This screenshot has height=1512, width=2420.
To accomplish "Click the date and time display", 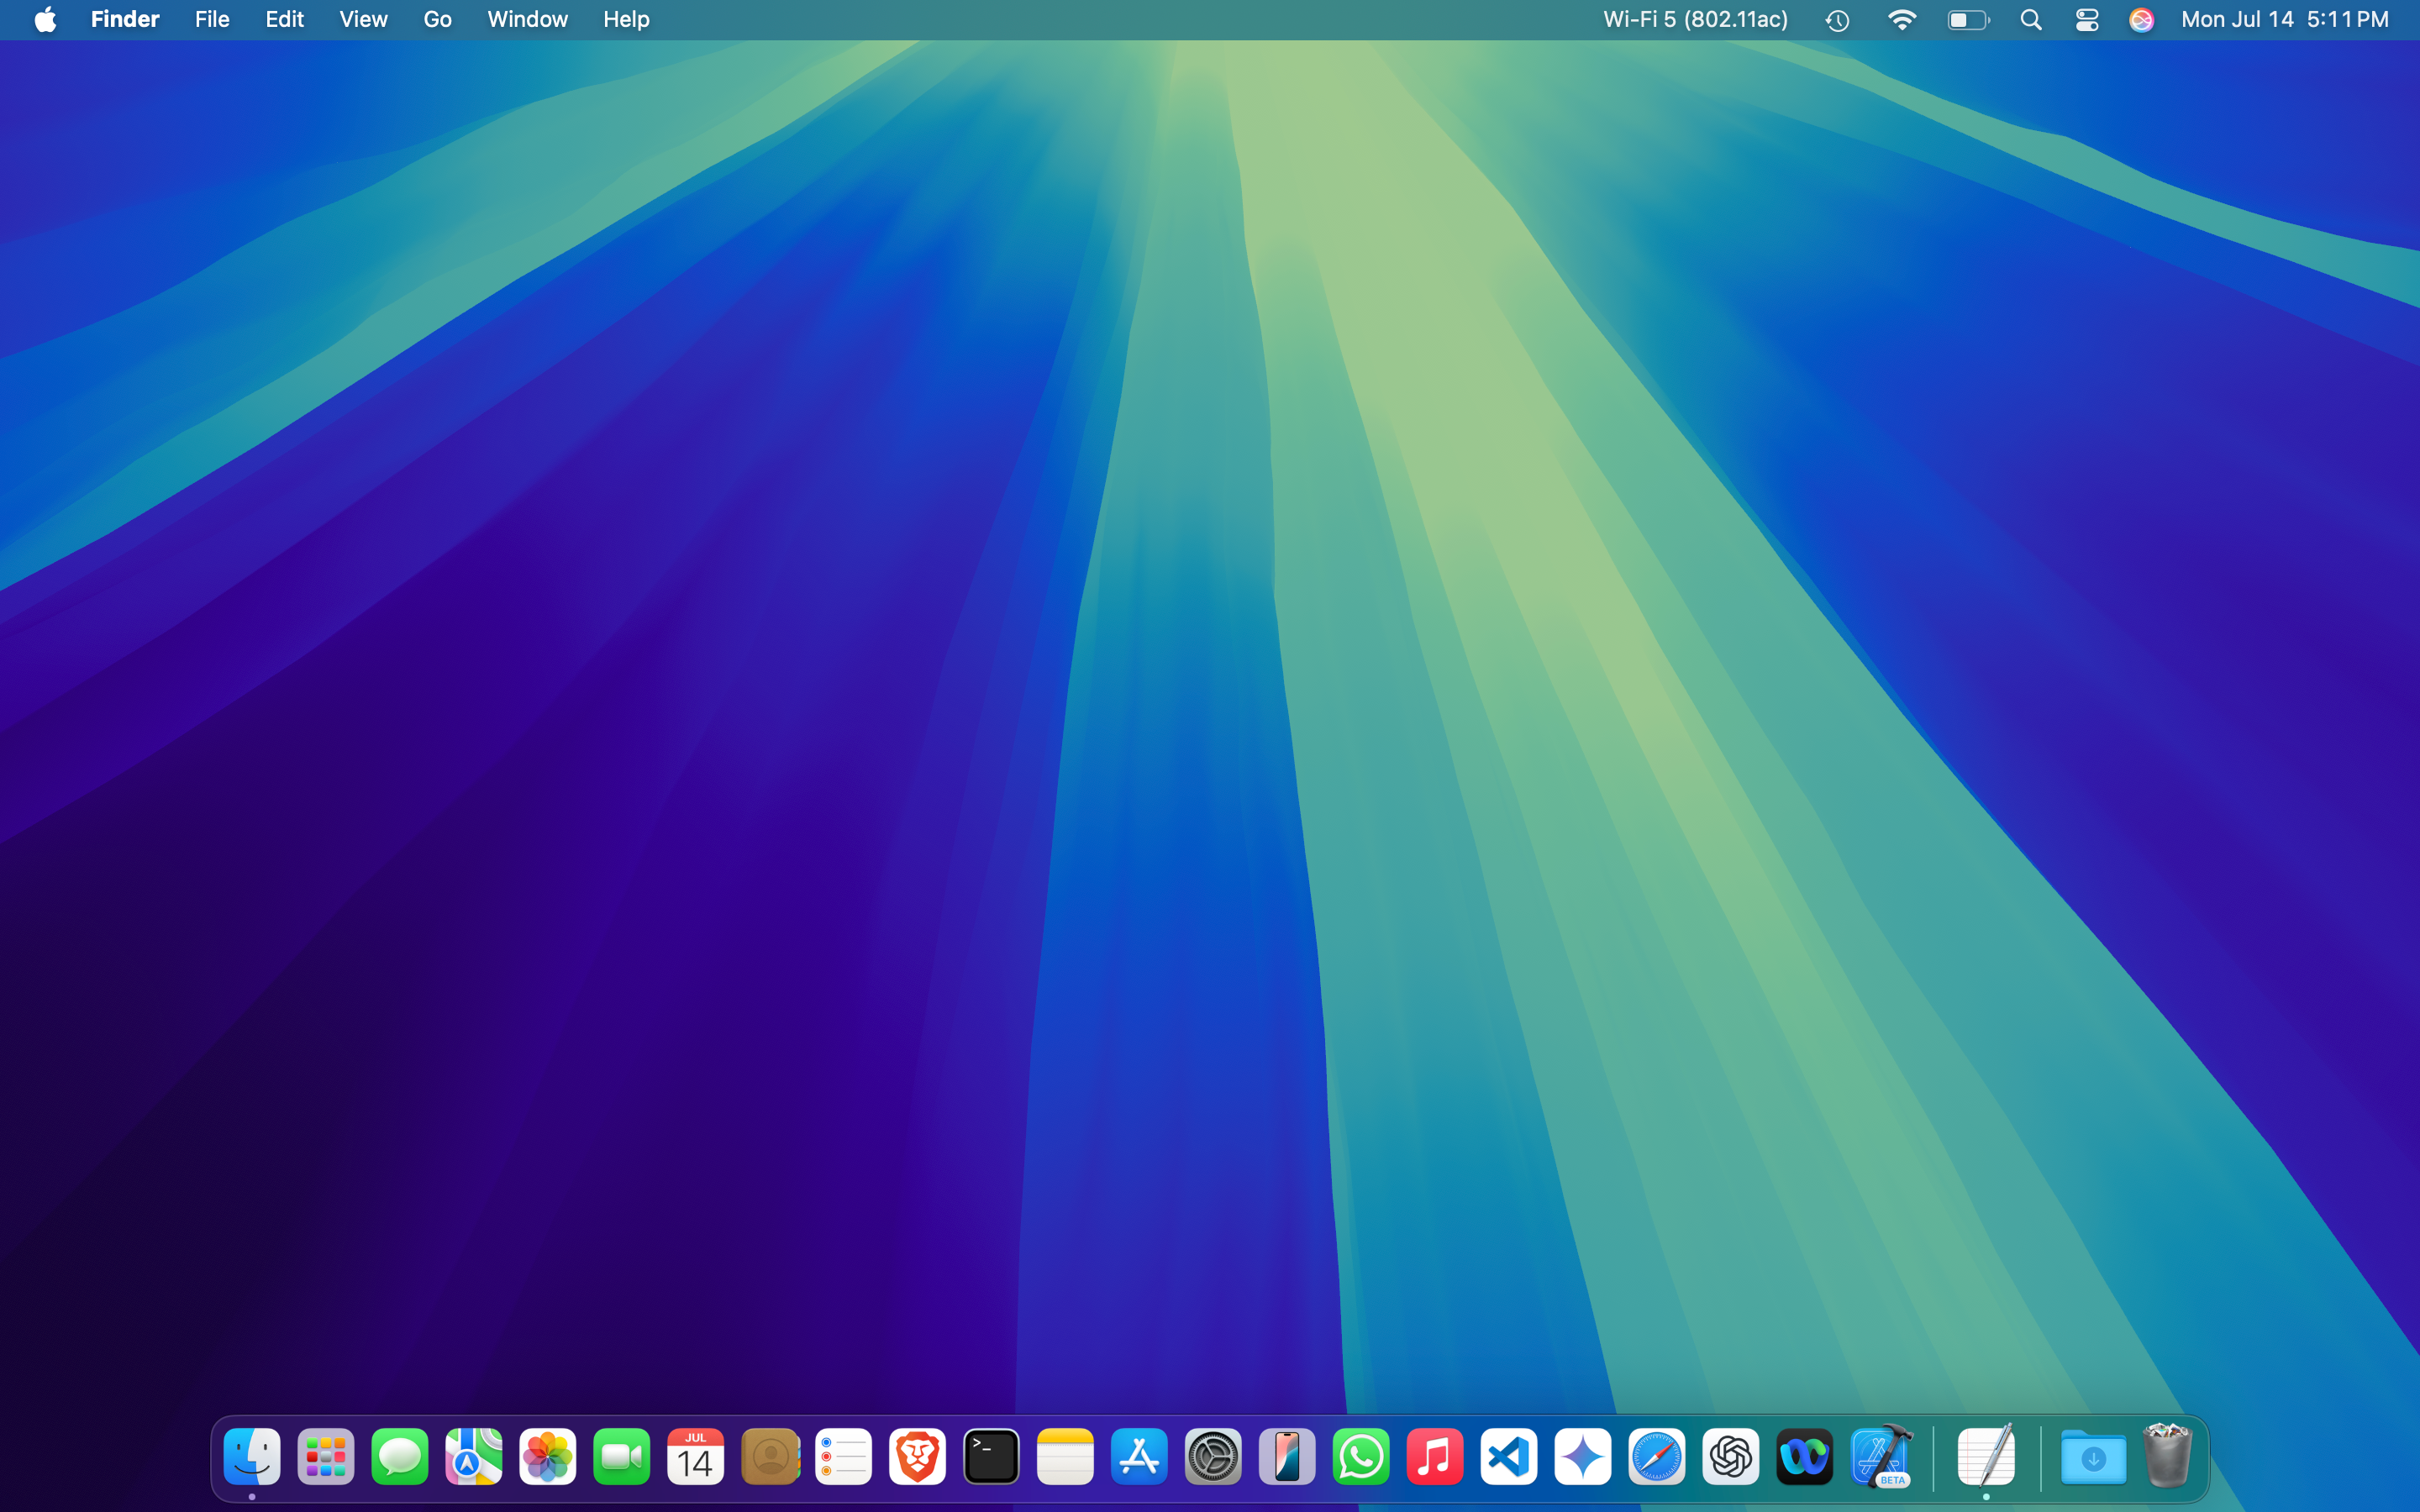I will click(x=2284, y=20).
